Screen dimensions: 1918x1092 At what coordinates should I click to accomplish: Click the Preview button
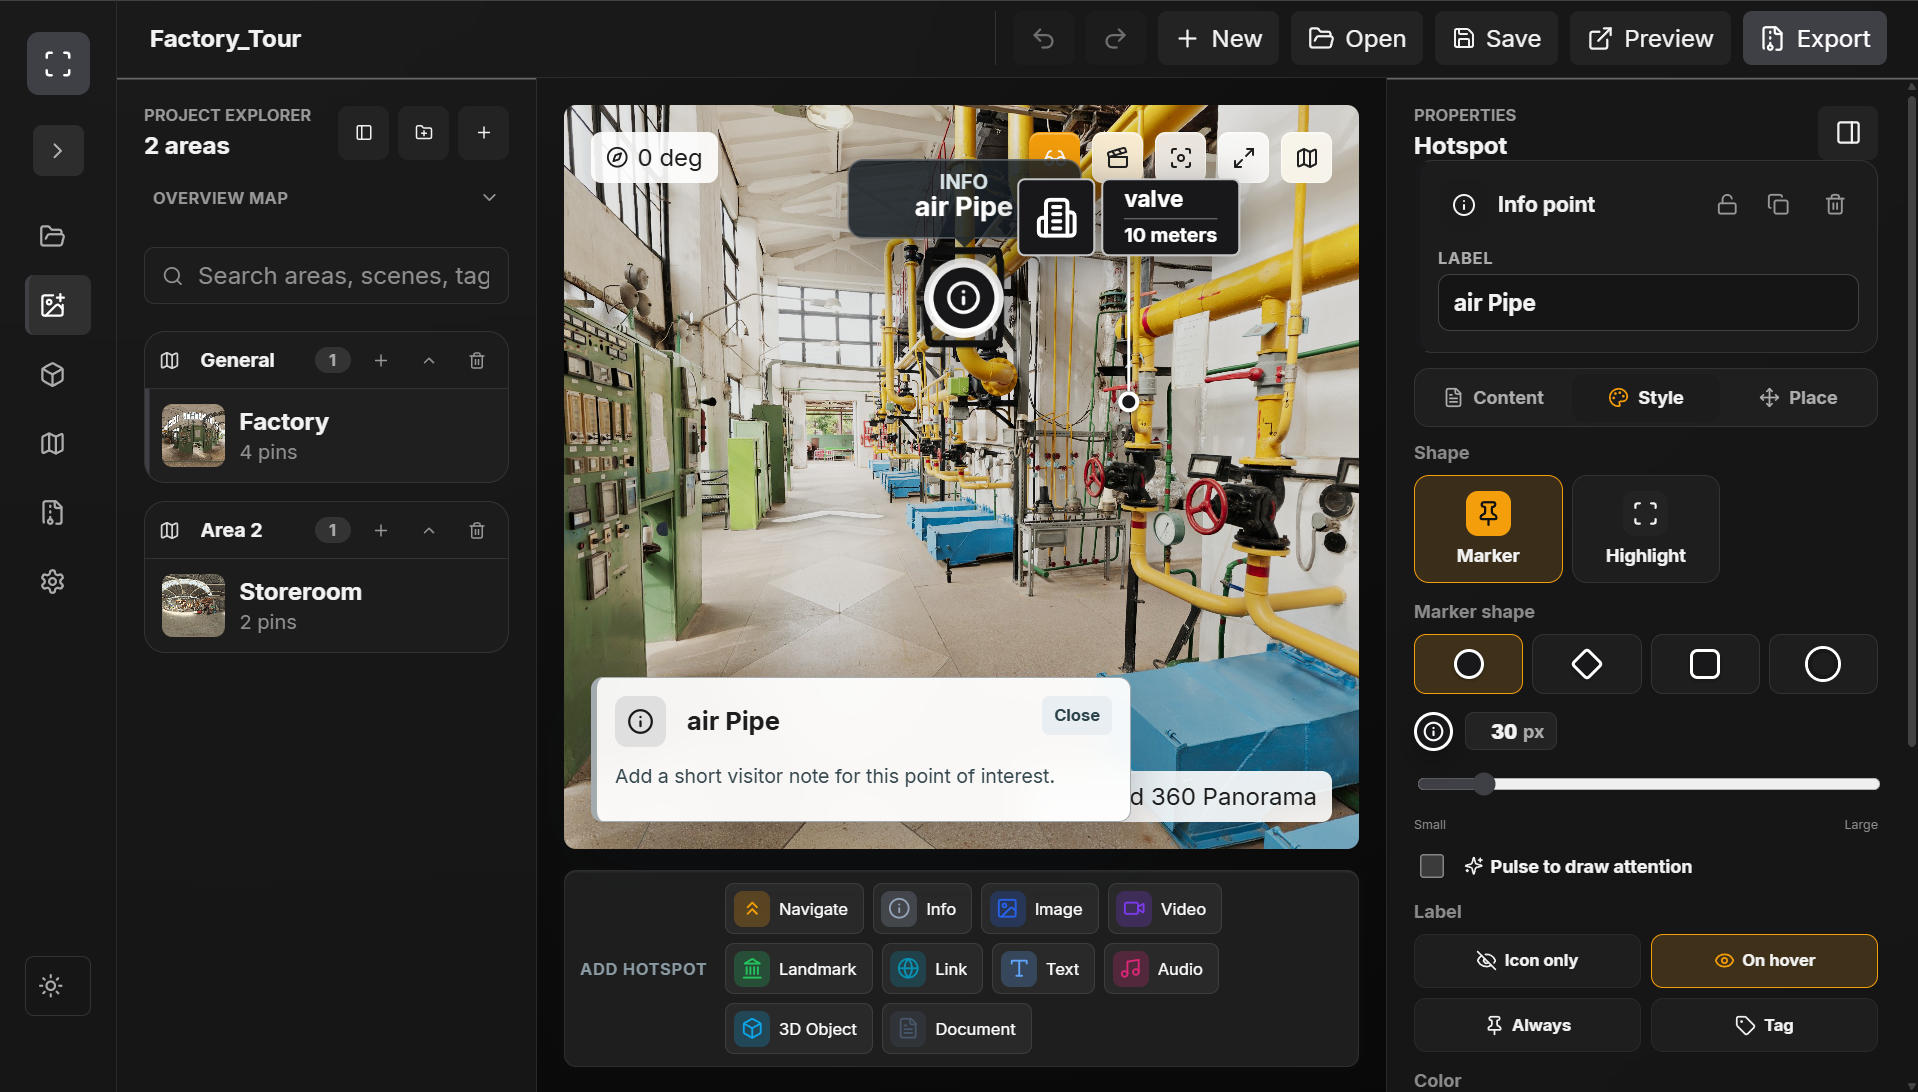tap(1650, 39)
